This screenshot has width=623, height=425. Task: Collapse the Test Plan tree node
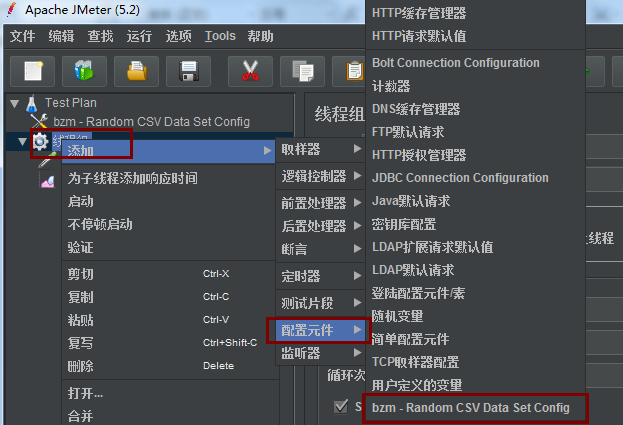(x=15, y=104)
